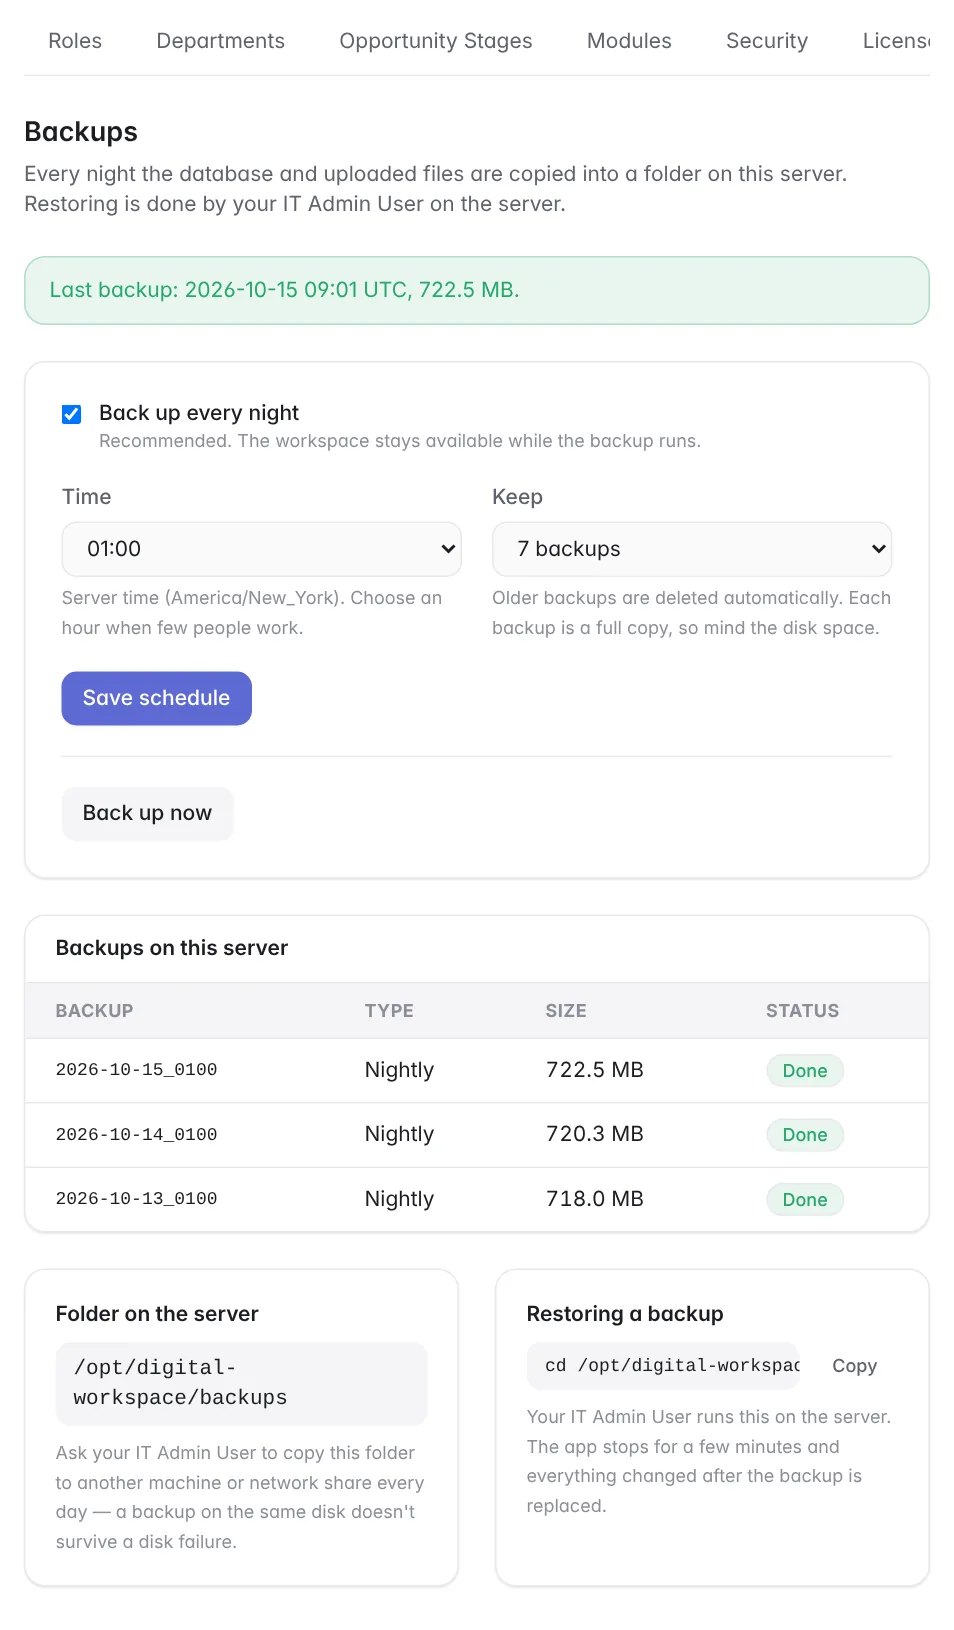Click the Keep field label

point(517,497)
